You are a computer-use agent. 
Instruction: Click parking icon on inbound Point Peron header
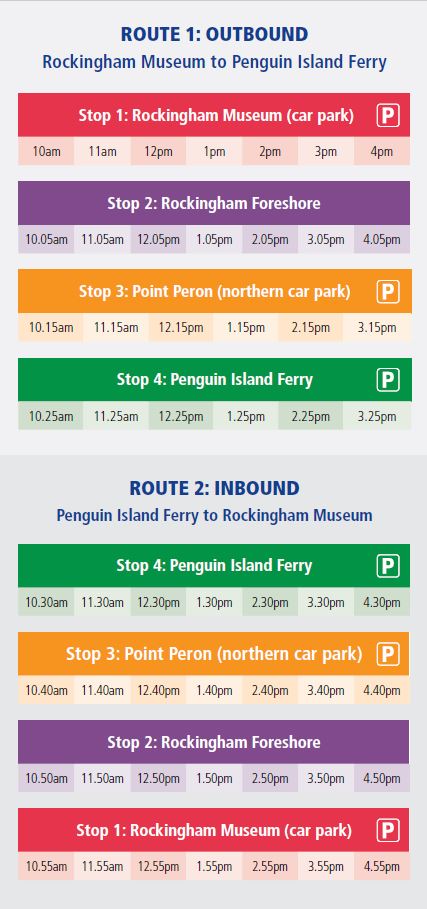coord(388,654)
